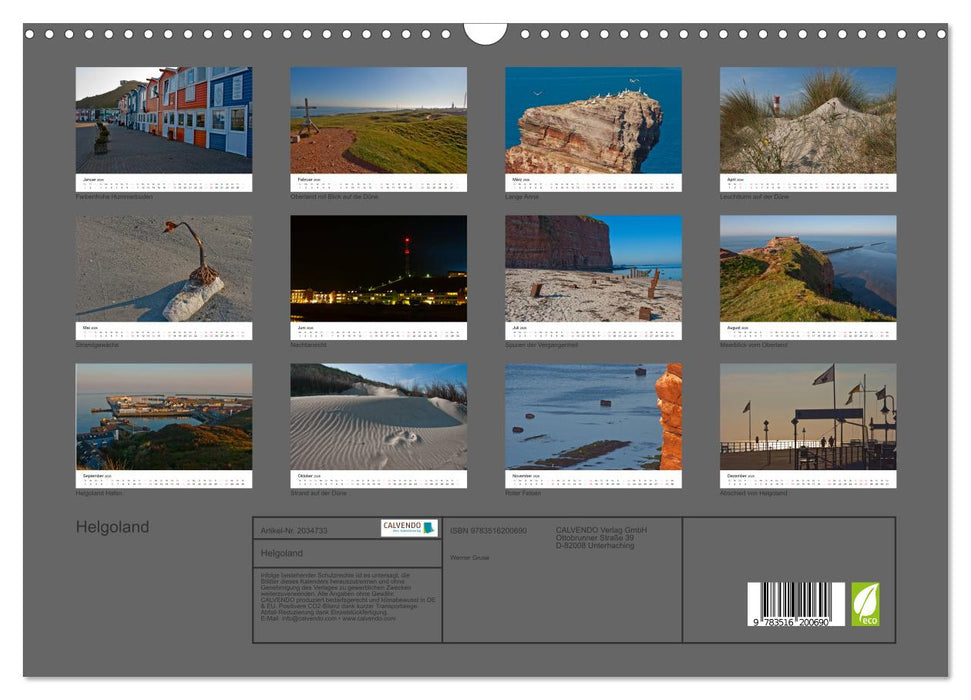Open the Strandgewächs beach plant photo
This screenshot has height=700, width=971.
pyautogui.click(x=164, y=268)
